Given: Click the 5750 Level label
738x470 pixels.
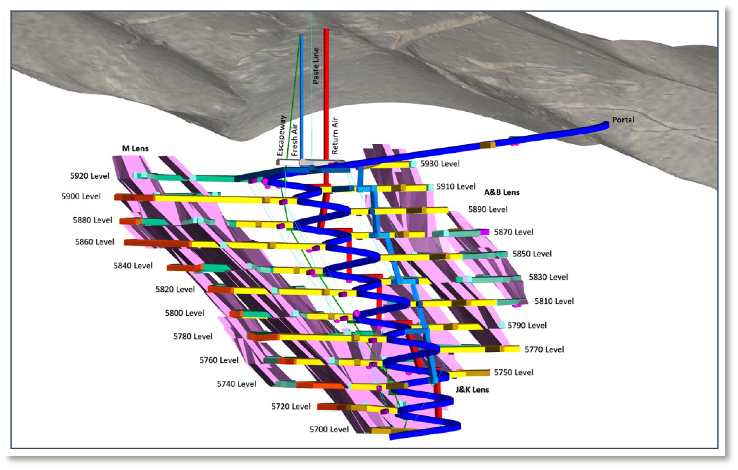Looking at the screenshot, I should click(513, 372).
